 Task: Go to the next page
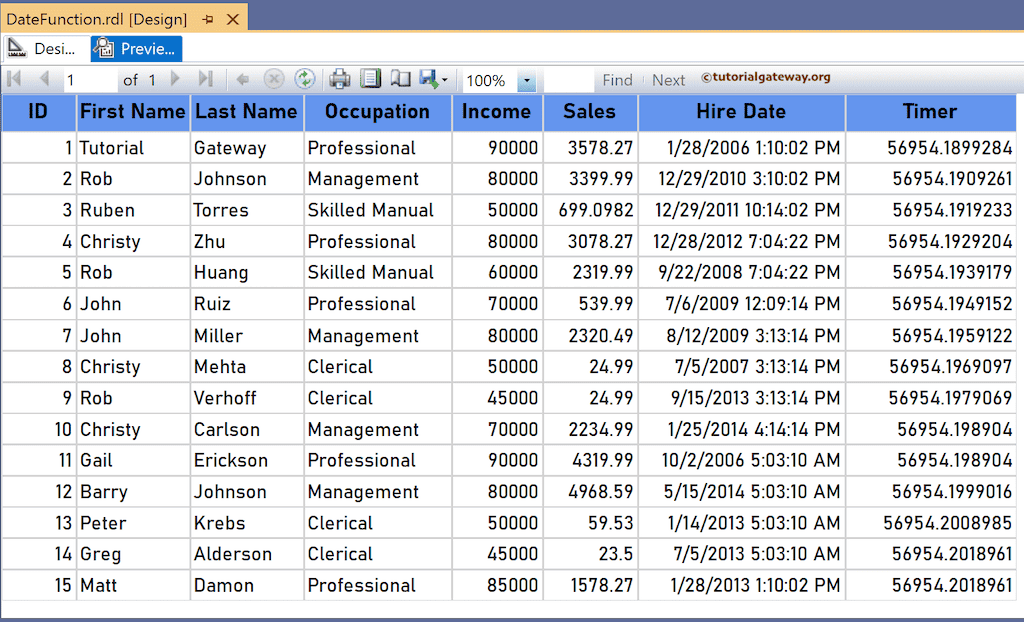point(176,80)
